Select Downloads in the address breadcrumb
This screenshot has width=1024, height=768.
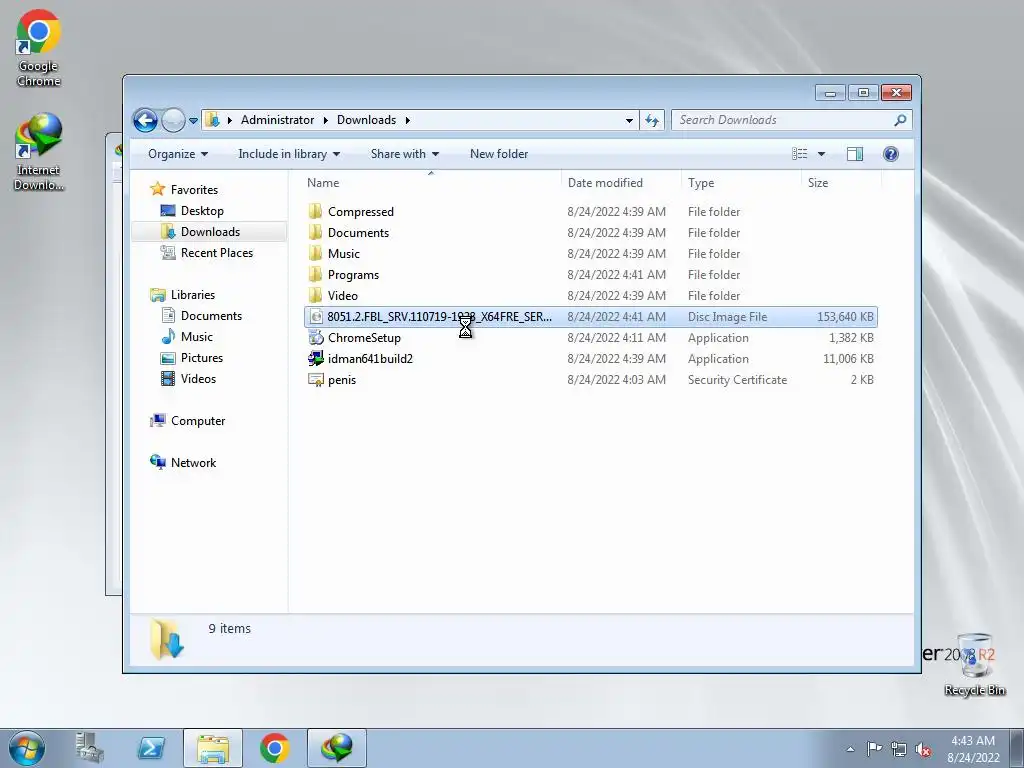point(366,120)
